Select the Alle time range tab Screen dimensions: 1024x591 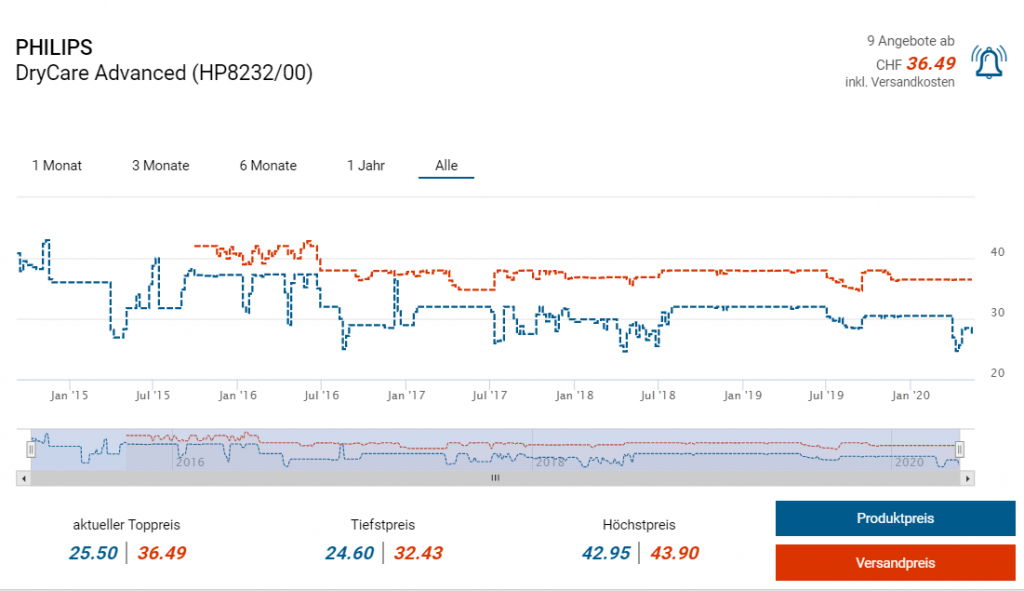(x=446, y=165)
